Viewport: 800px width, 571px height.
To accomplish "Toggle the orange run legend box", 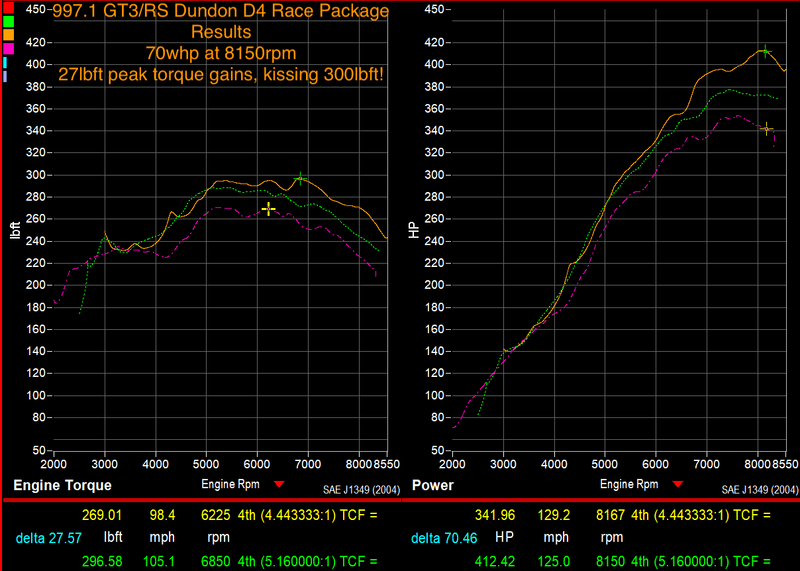I will 8,35.
